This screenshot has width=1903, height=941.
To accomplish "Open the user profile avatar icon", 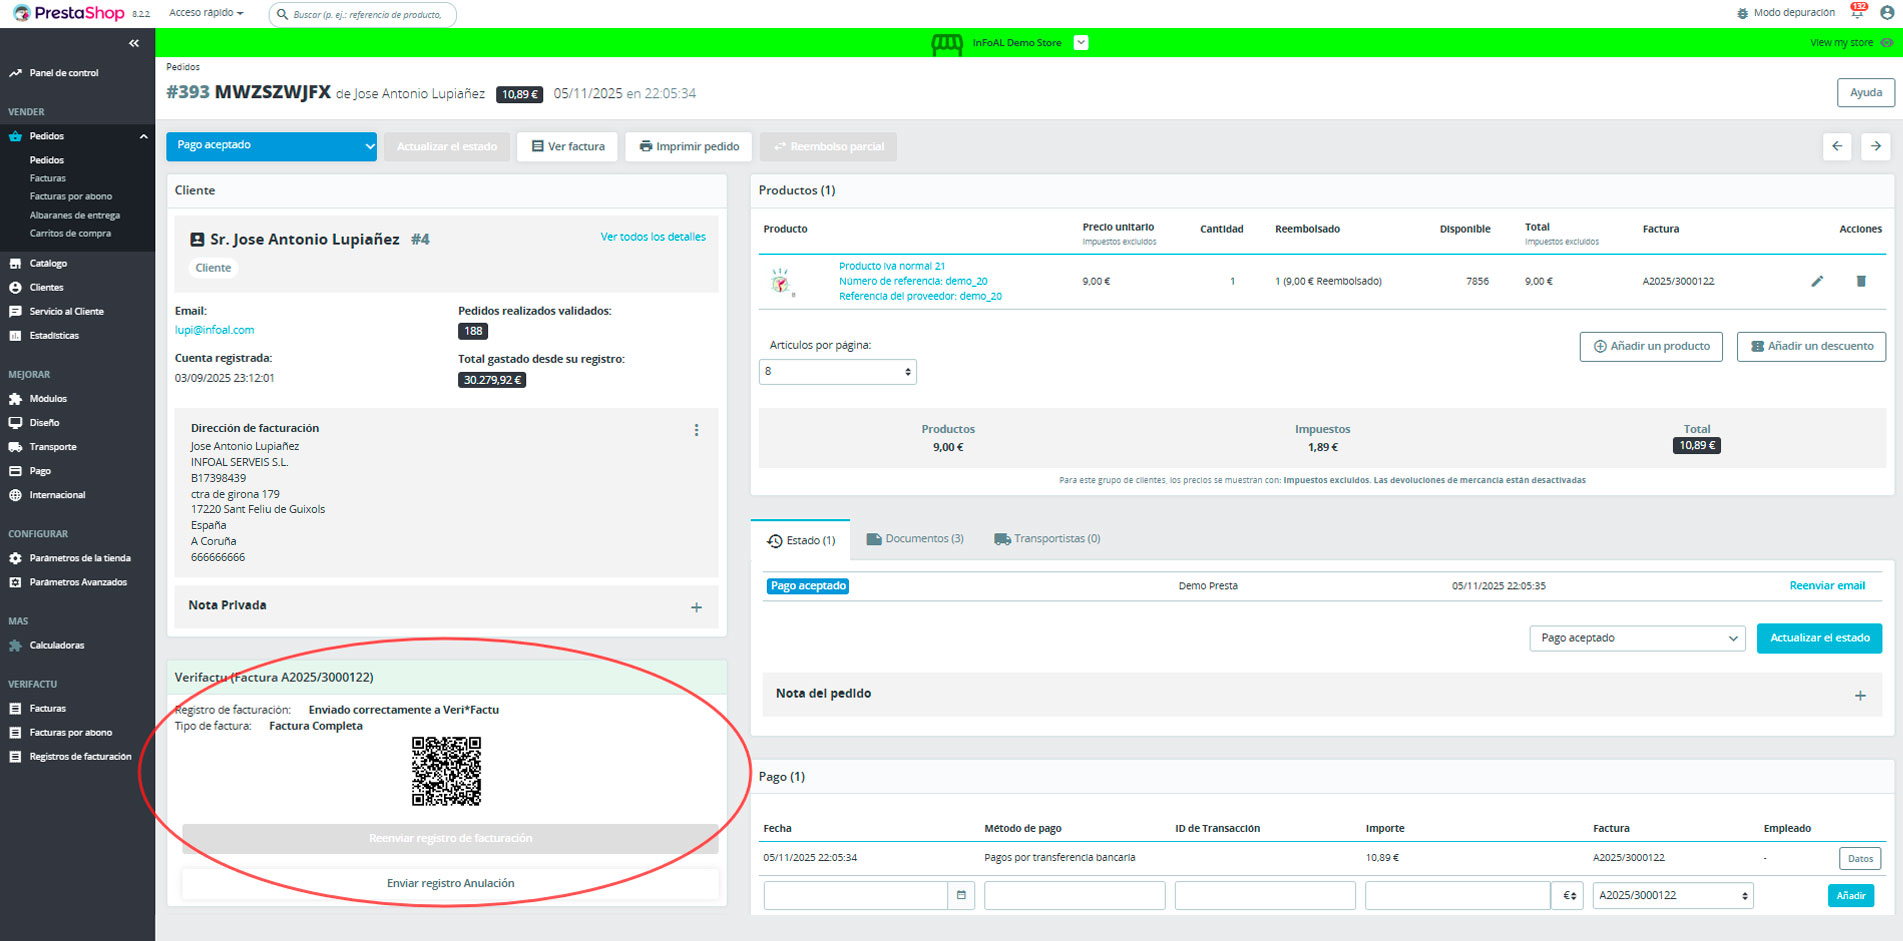I will (1886, 13).
